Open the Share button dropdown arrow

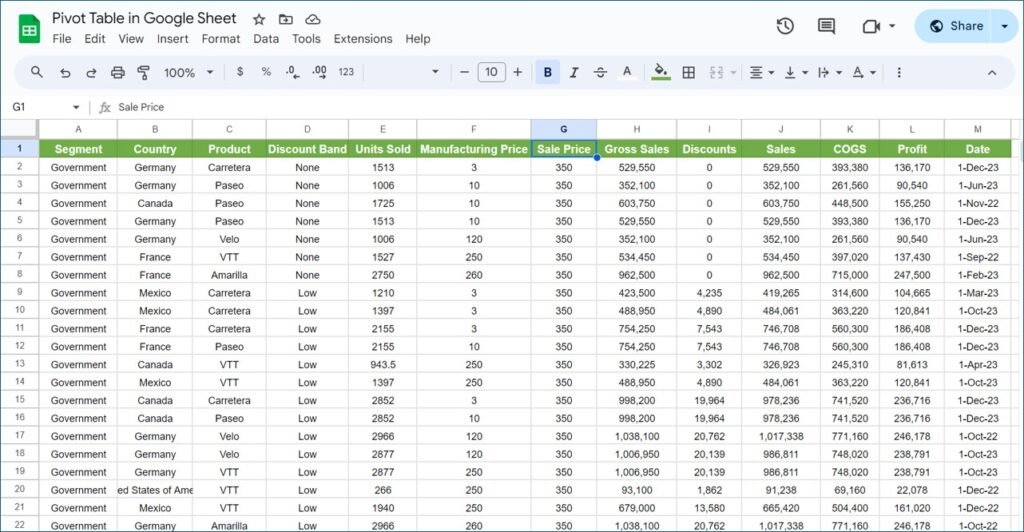(x=1004, y=26)
